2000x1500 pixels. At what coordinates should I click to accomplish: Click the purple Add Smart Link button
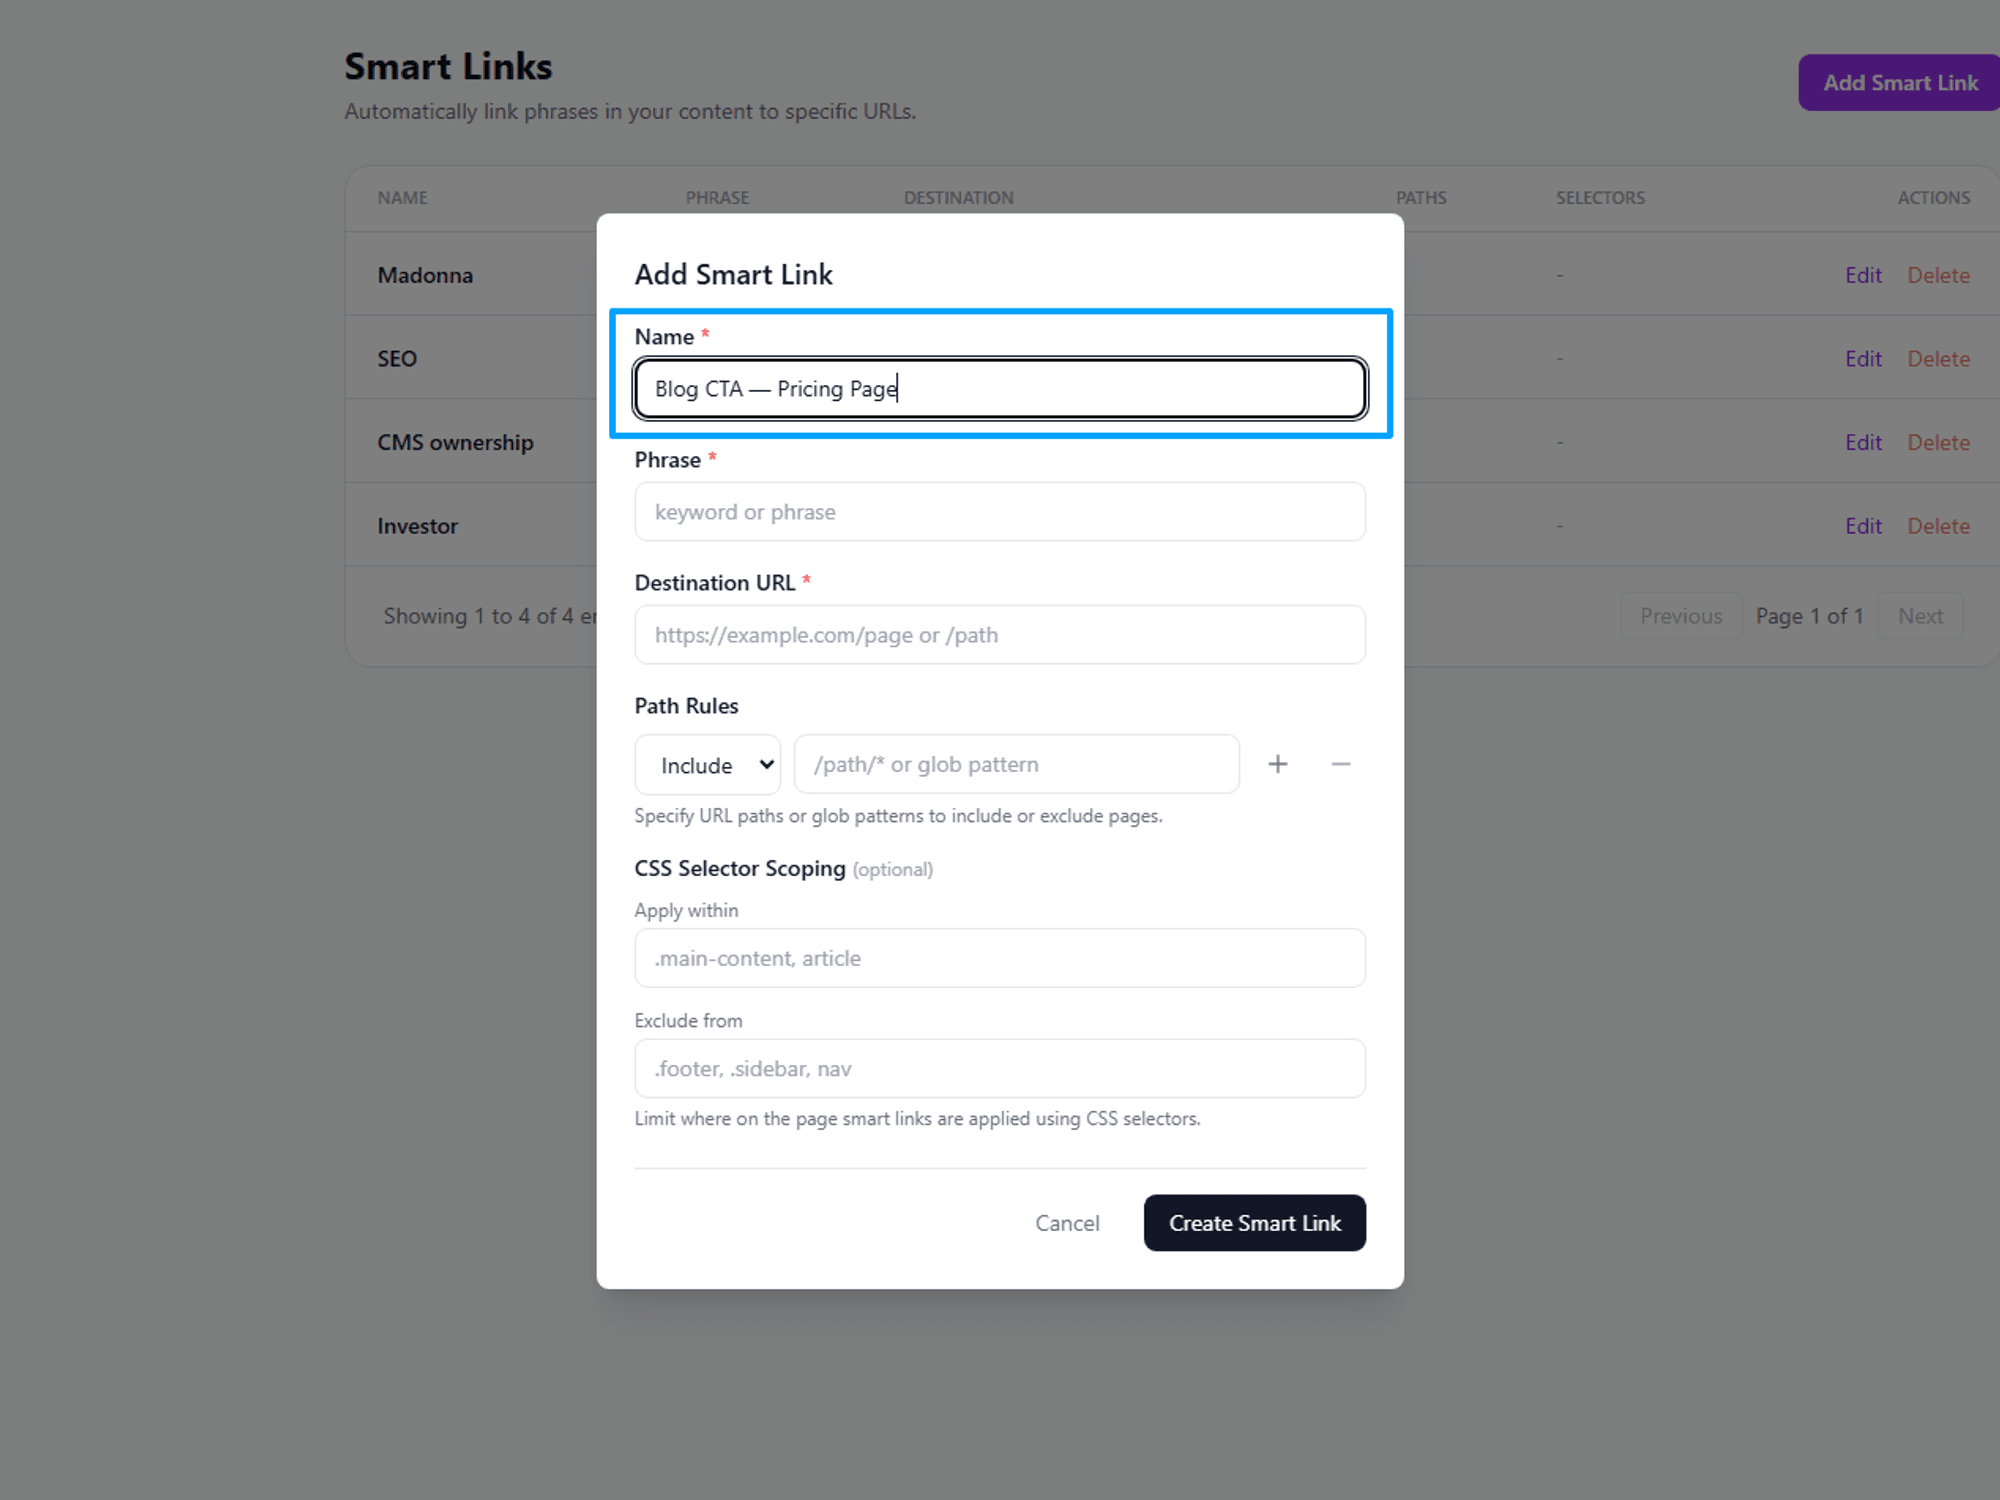point(1897,82)
